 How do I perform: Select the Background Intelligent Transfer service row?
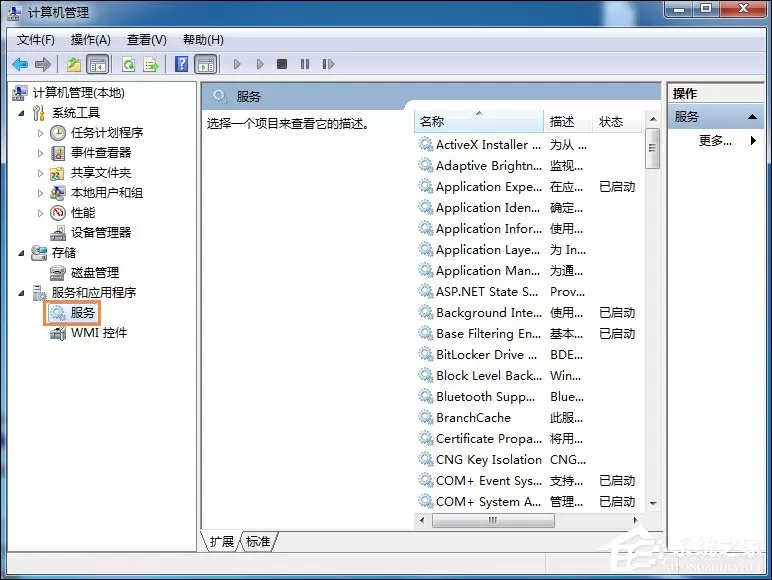click(x=529, y=313)
